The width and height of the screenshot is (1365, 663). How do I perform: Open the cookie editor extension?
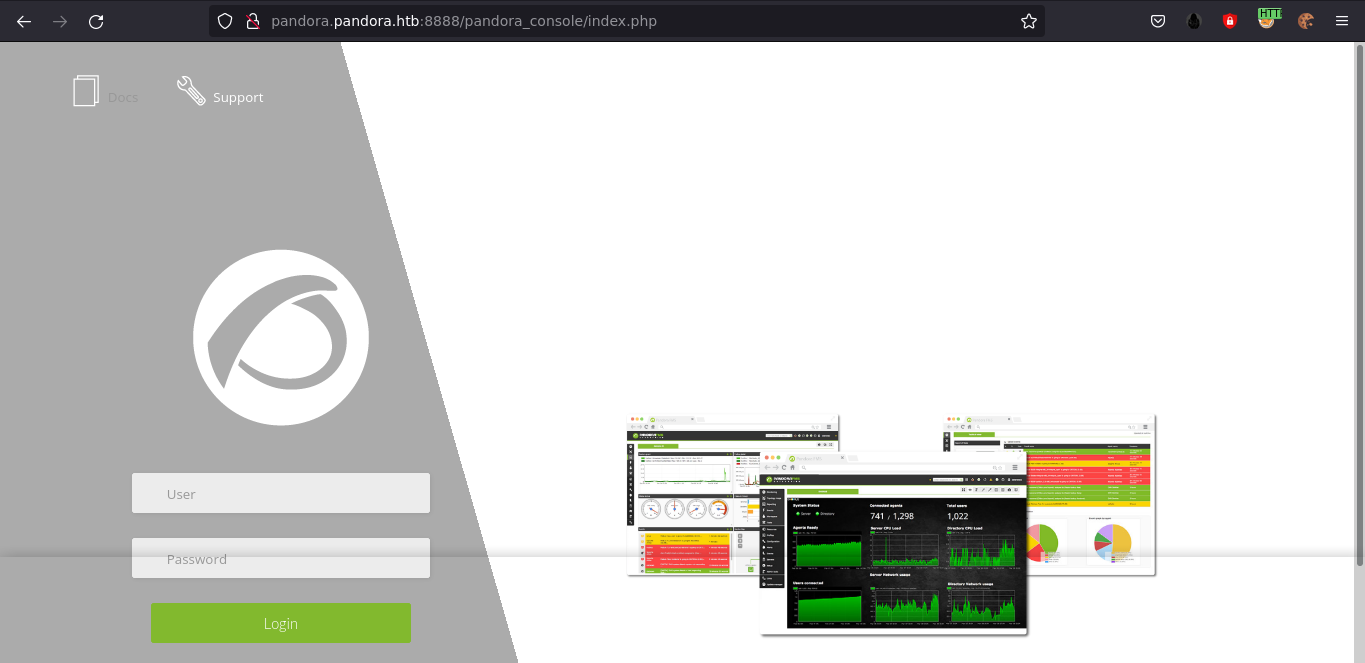pos(1305,21)
